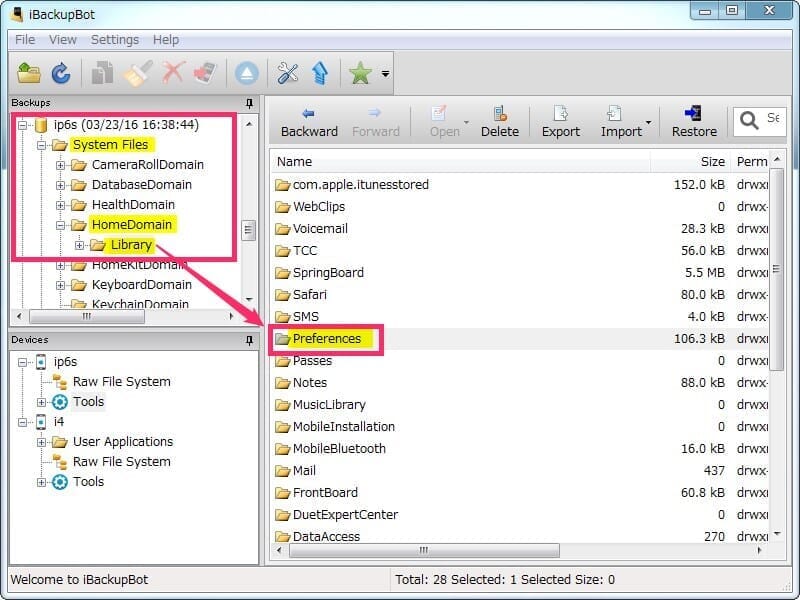Viewport: 800px width, 600px height.
Task: Click the open backup folder icon
Action: pos(30,73)
